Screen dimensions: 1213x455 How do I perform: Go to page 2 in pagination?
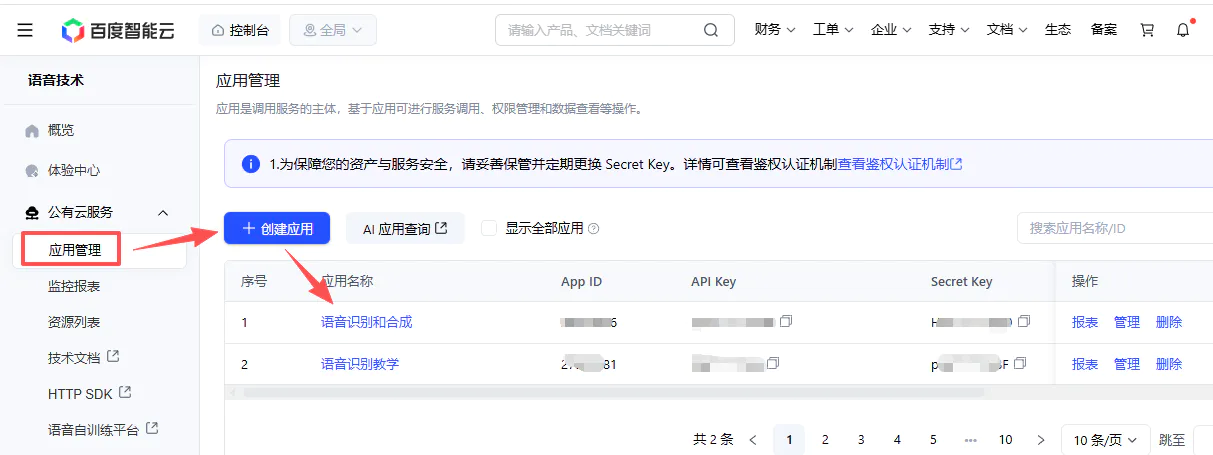click(x=825, y=440)
